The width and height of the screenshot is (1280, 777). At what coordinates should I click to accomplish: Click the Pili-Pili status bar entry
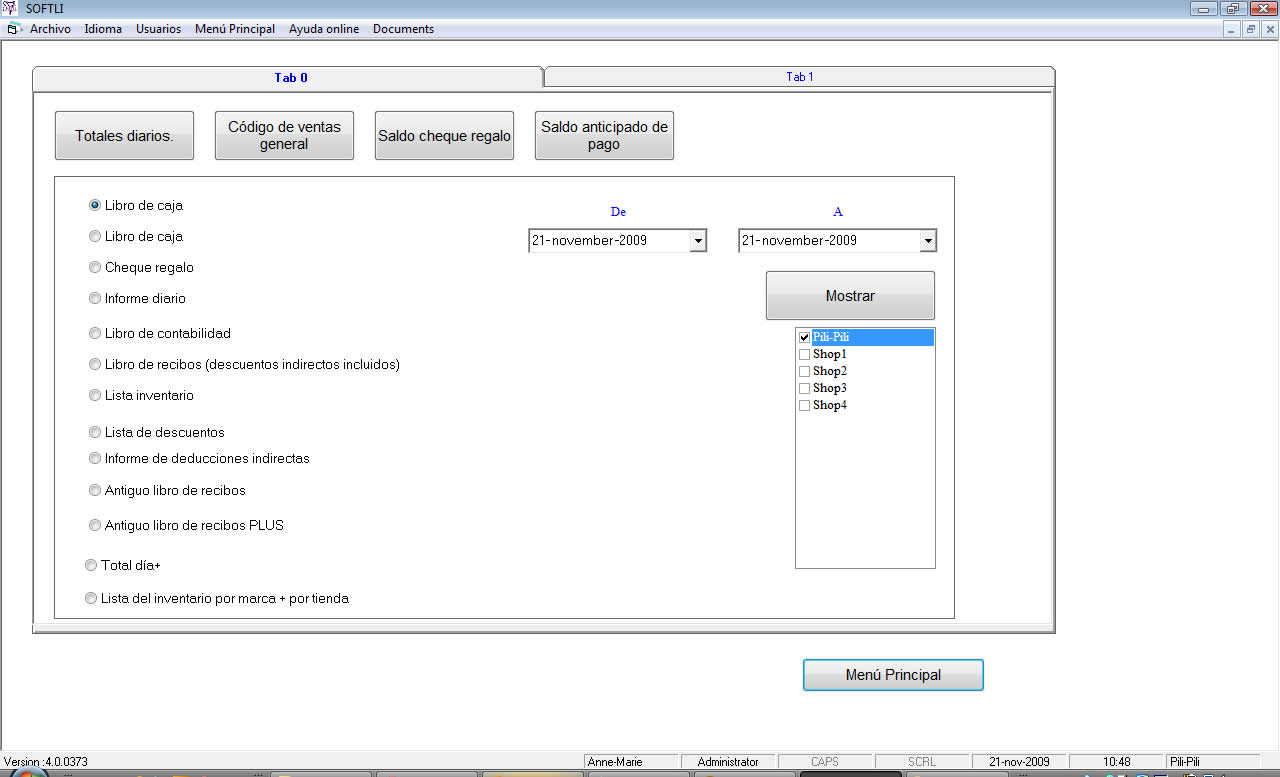point(1213,762)
